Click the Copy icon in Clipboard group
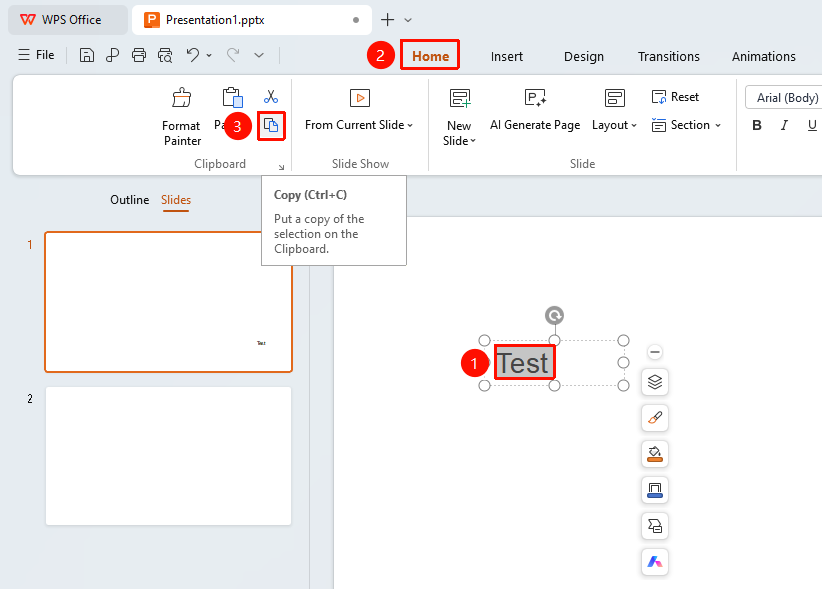This screenshot has width=822, height=589. coord(271,126)
